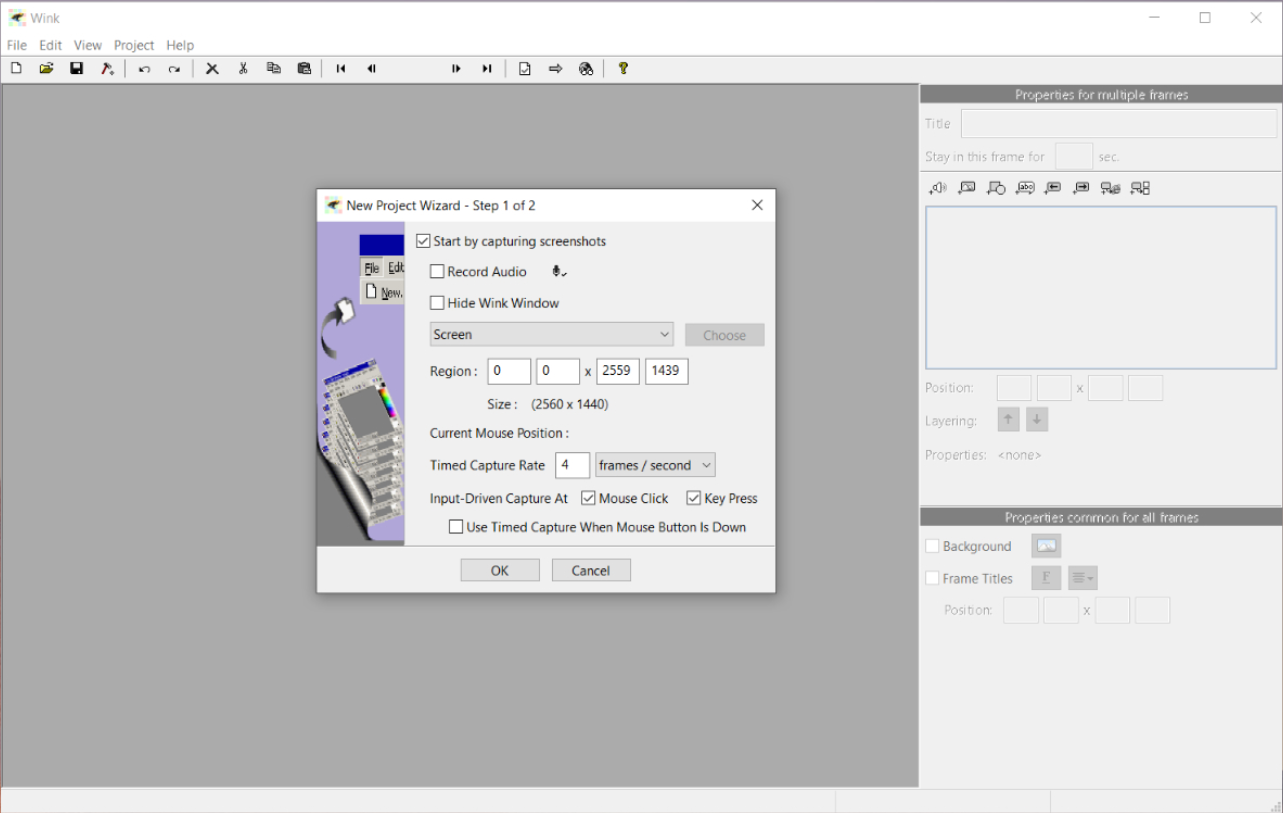Check the Background checkbox in properties
1283x813 pixels.
click(932, 546)
